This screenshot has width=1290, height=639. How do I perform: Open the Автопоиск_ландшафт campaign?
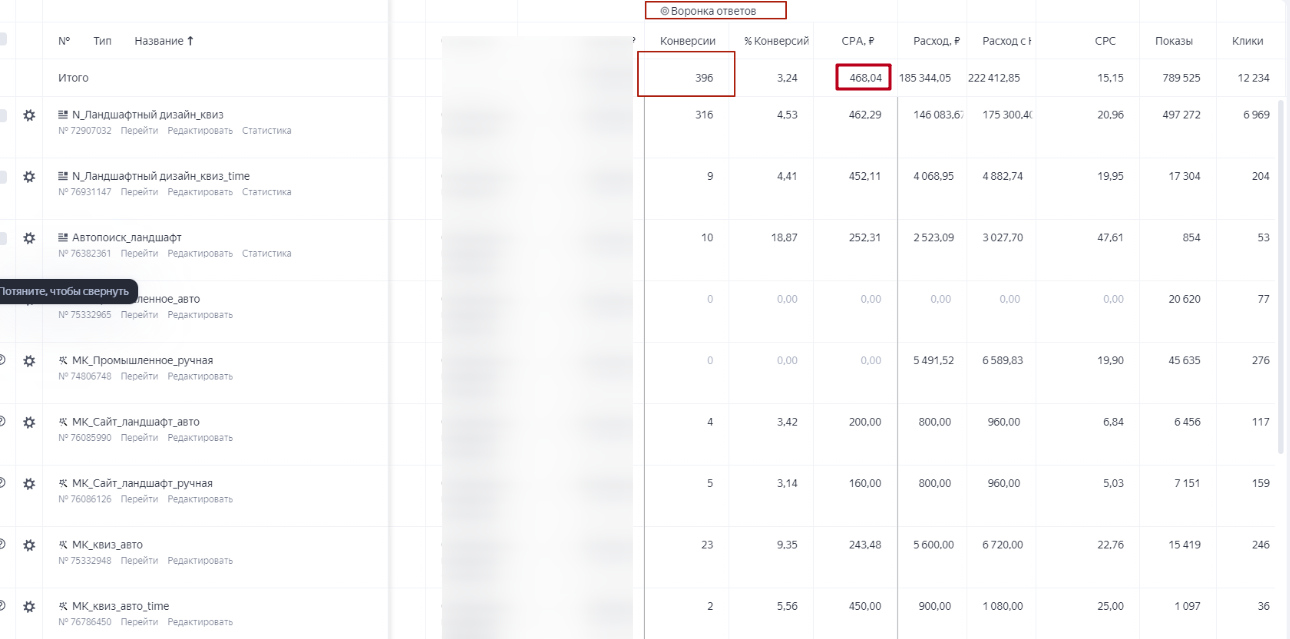(x=127, y=237)
